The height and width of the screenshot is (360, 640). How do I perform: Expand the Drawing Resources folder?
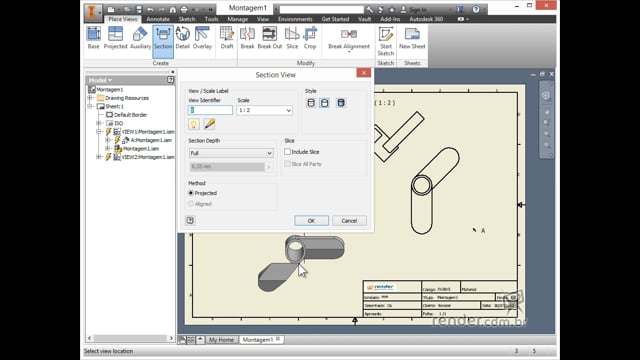(90, 98)
